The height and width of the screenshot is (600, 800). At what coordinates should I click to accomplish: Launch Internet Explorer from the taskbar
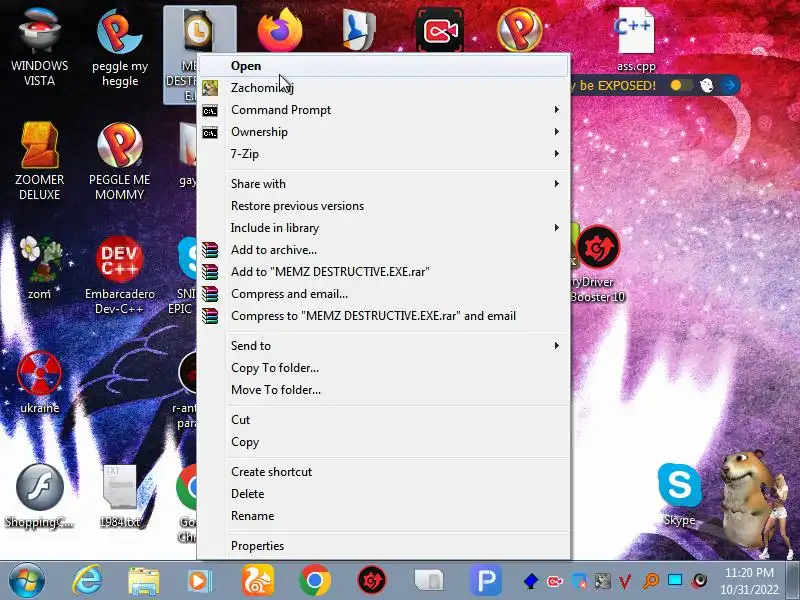coord(87,581)
